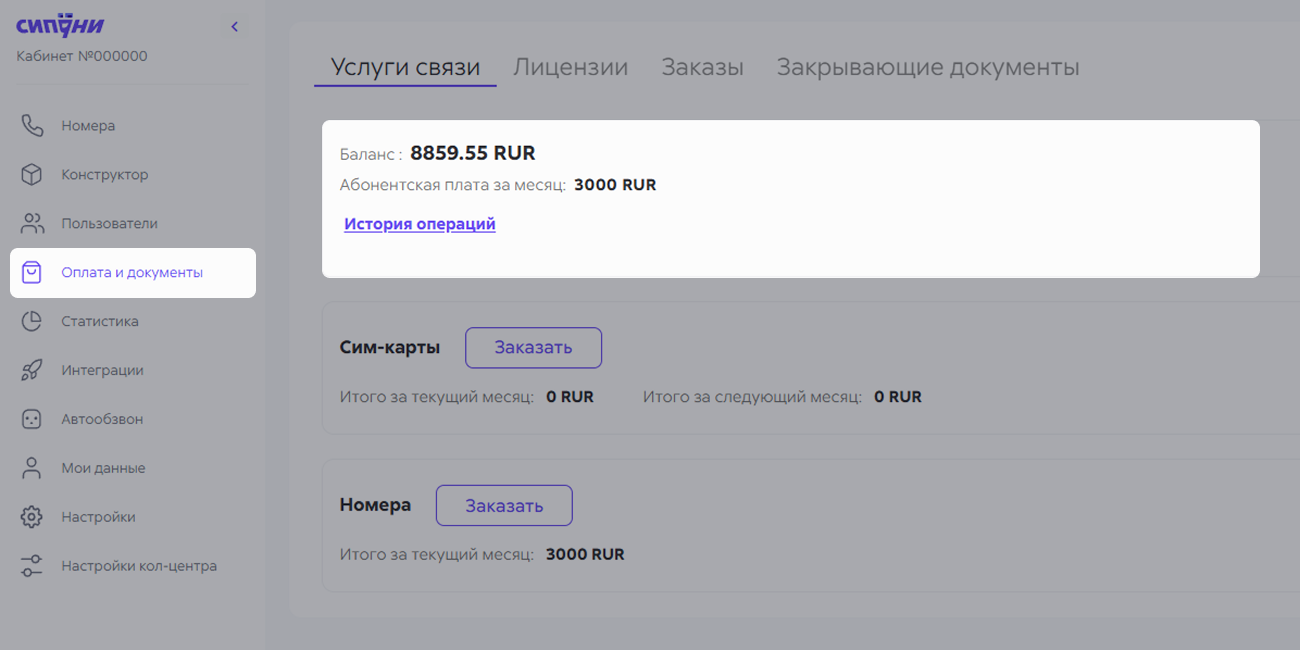
Task: Switch to the Лицензии tab
Action: pyautogui.click(x=570, y=68)
